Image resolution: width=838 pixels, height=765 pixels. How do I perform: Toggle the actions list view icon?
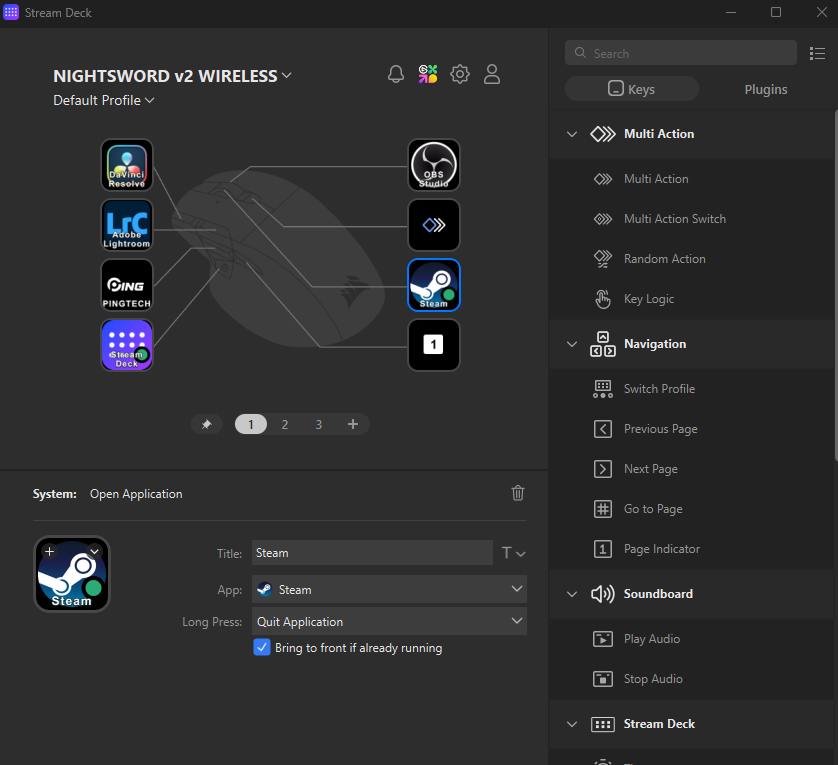[817, 53]
